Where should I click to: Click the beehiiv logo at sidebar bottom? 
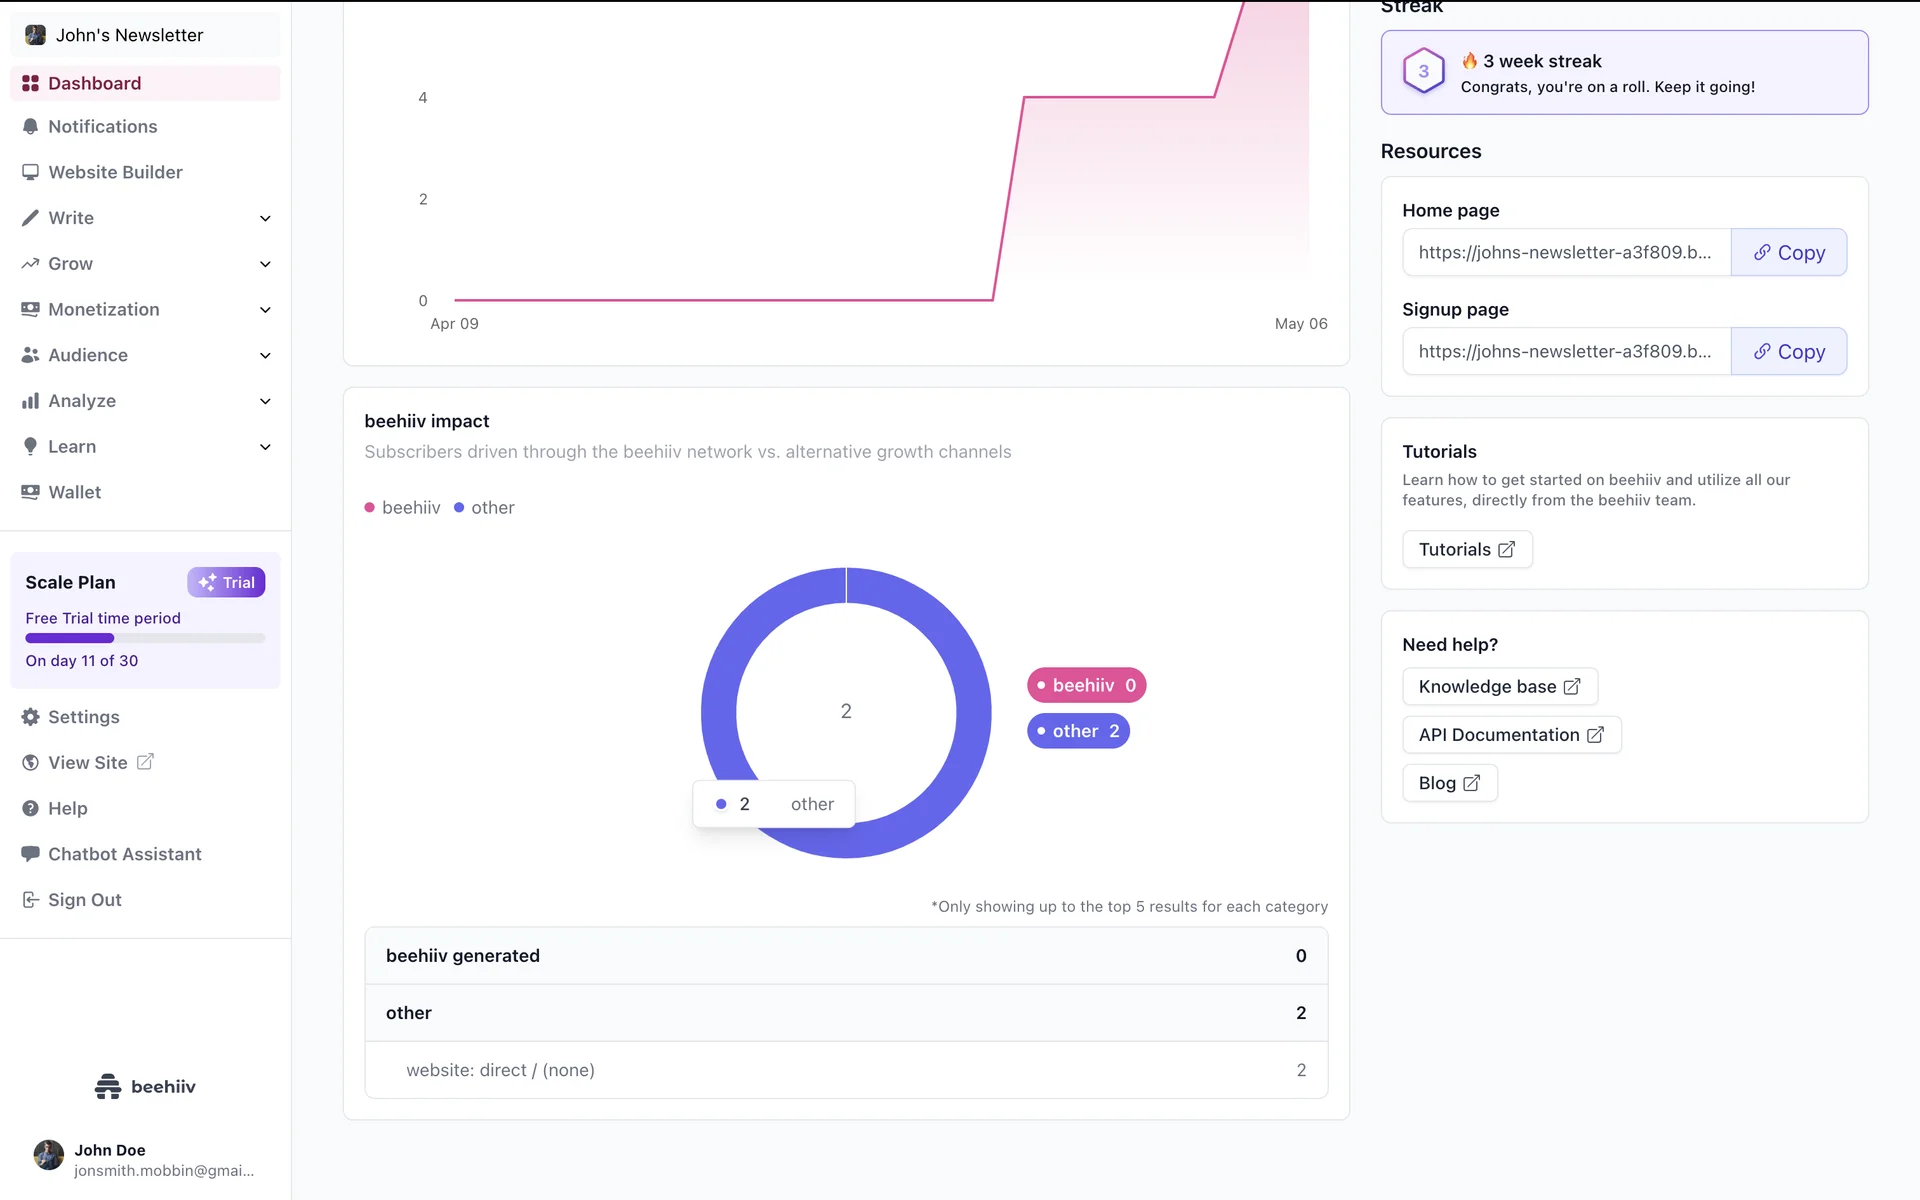(x=145, y=1086)
